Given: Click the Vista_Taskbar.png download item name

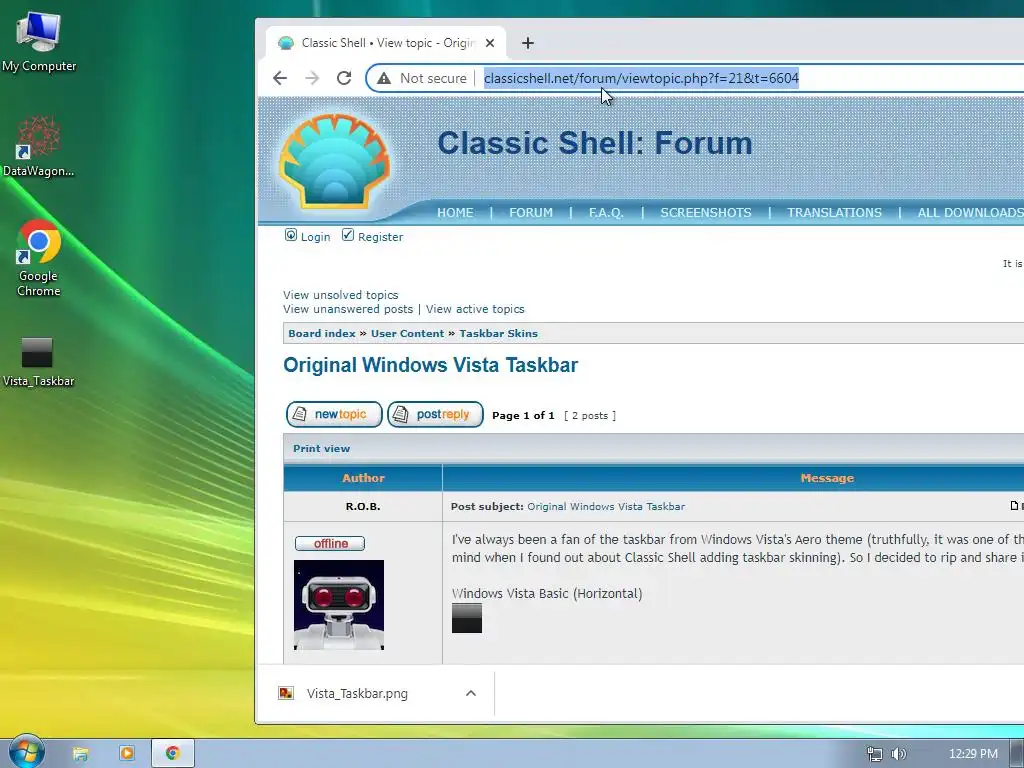Looking at the screenshot, I should (357, 694).
